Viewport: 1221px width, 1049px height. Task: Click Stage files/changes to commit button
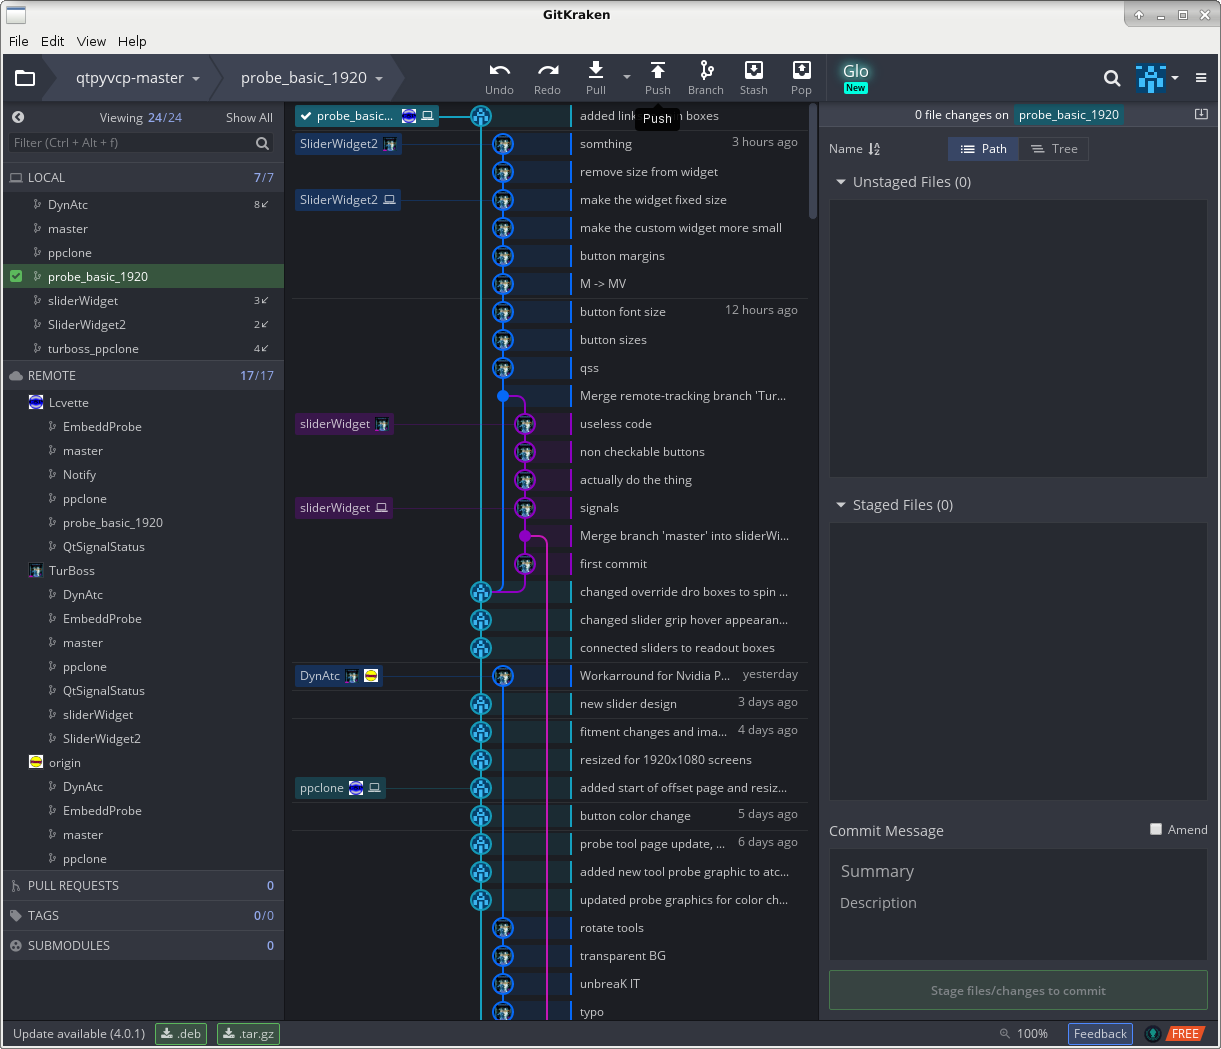click(1018, 991)
